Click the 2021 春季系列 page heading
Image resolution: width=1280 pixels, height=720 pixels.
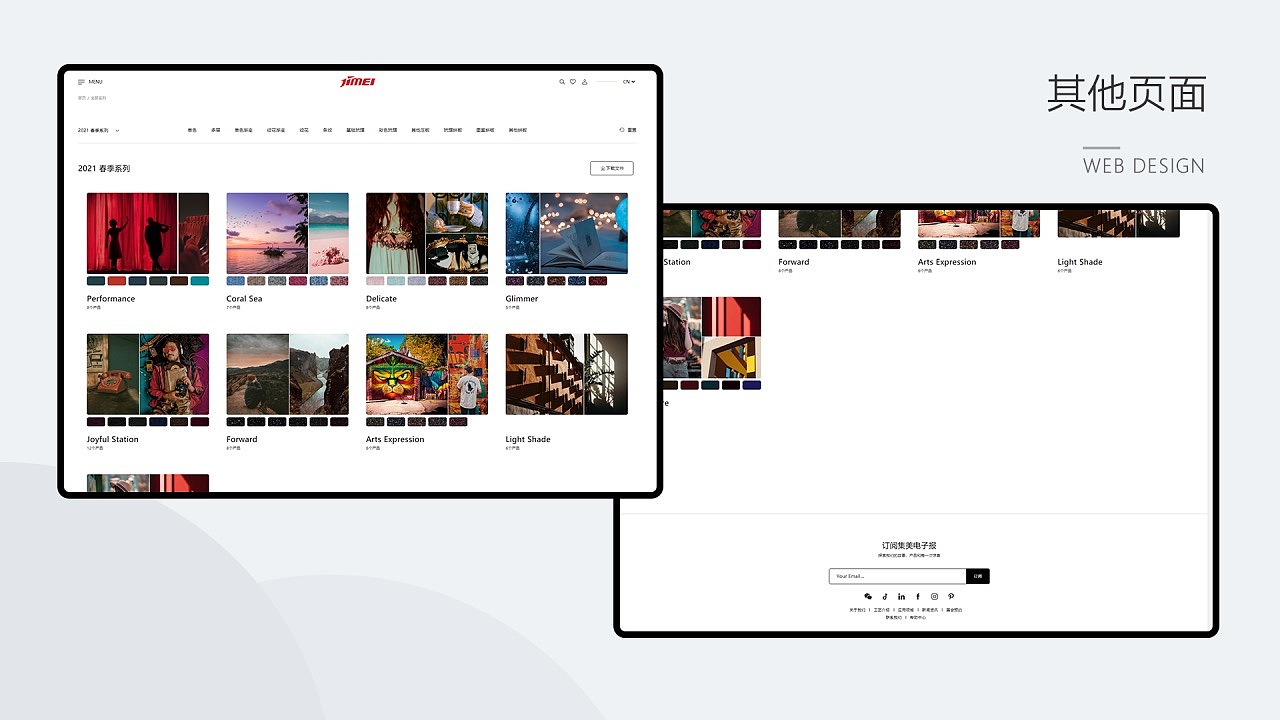click(x=104, y=168)
